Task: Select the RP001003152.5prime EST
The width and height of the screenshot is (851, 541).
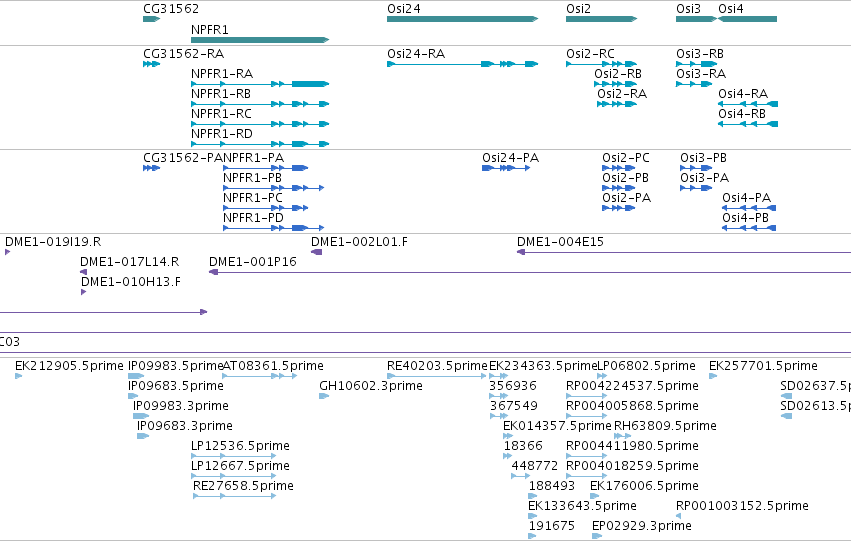Action: [x=678, y=517]
